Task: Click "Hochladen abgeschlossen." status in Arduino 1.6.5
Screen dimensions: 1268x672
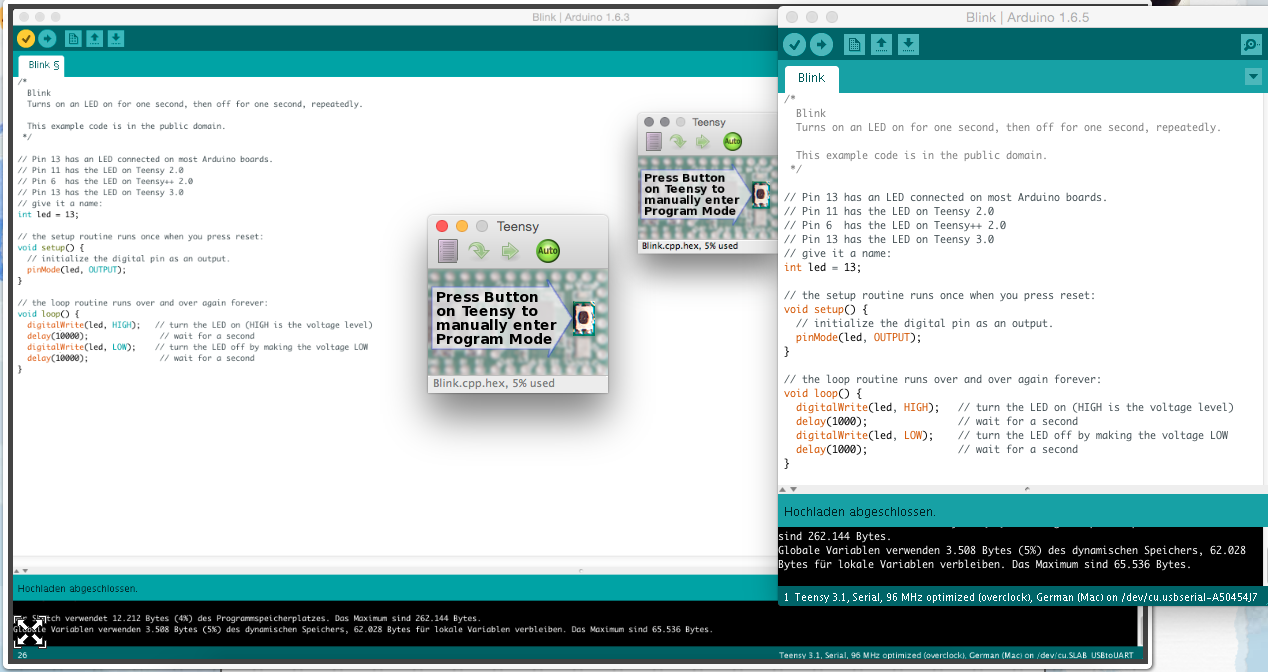Action: point(860,511)
